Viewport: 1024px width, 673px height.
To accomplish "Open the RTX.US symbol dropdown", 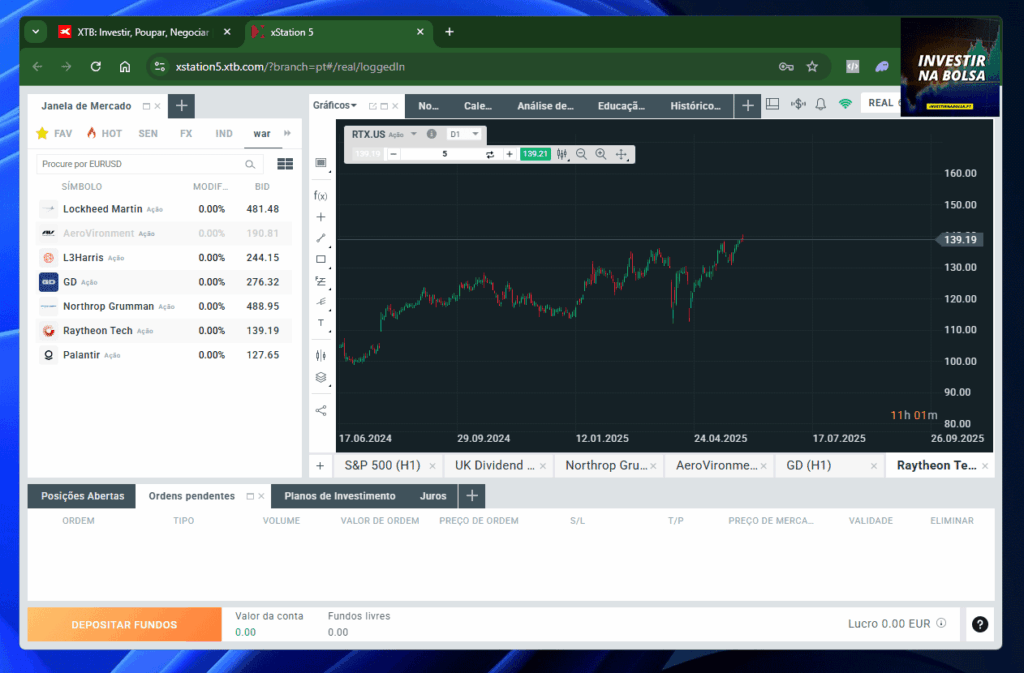I will (x=413, y=134).
